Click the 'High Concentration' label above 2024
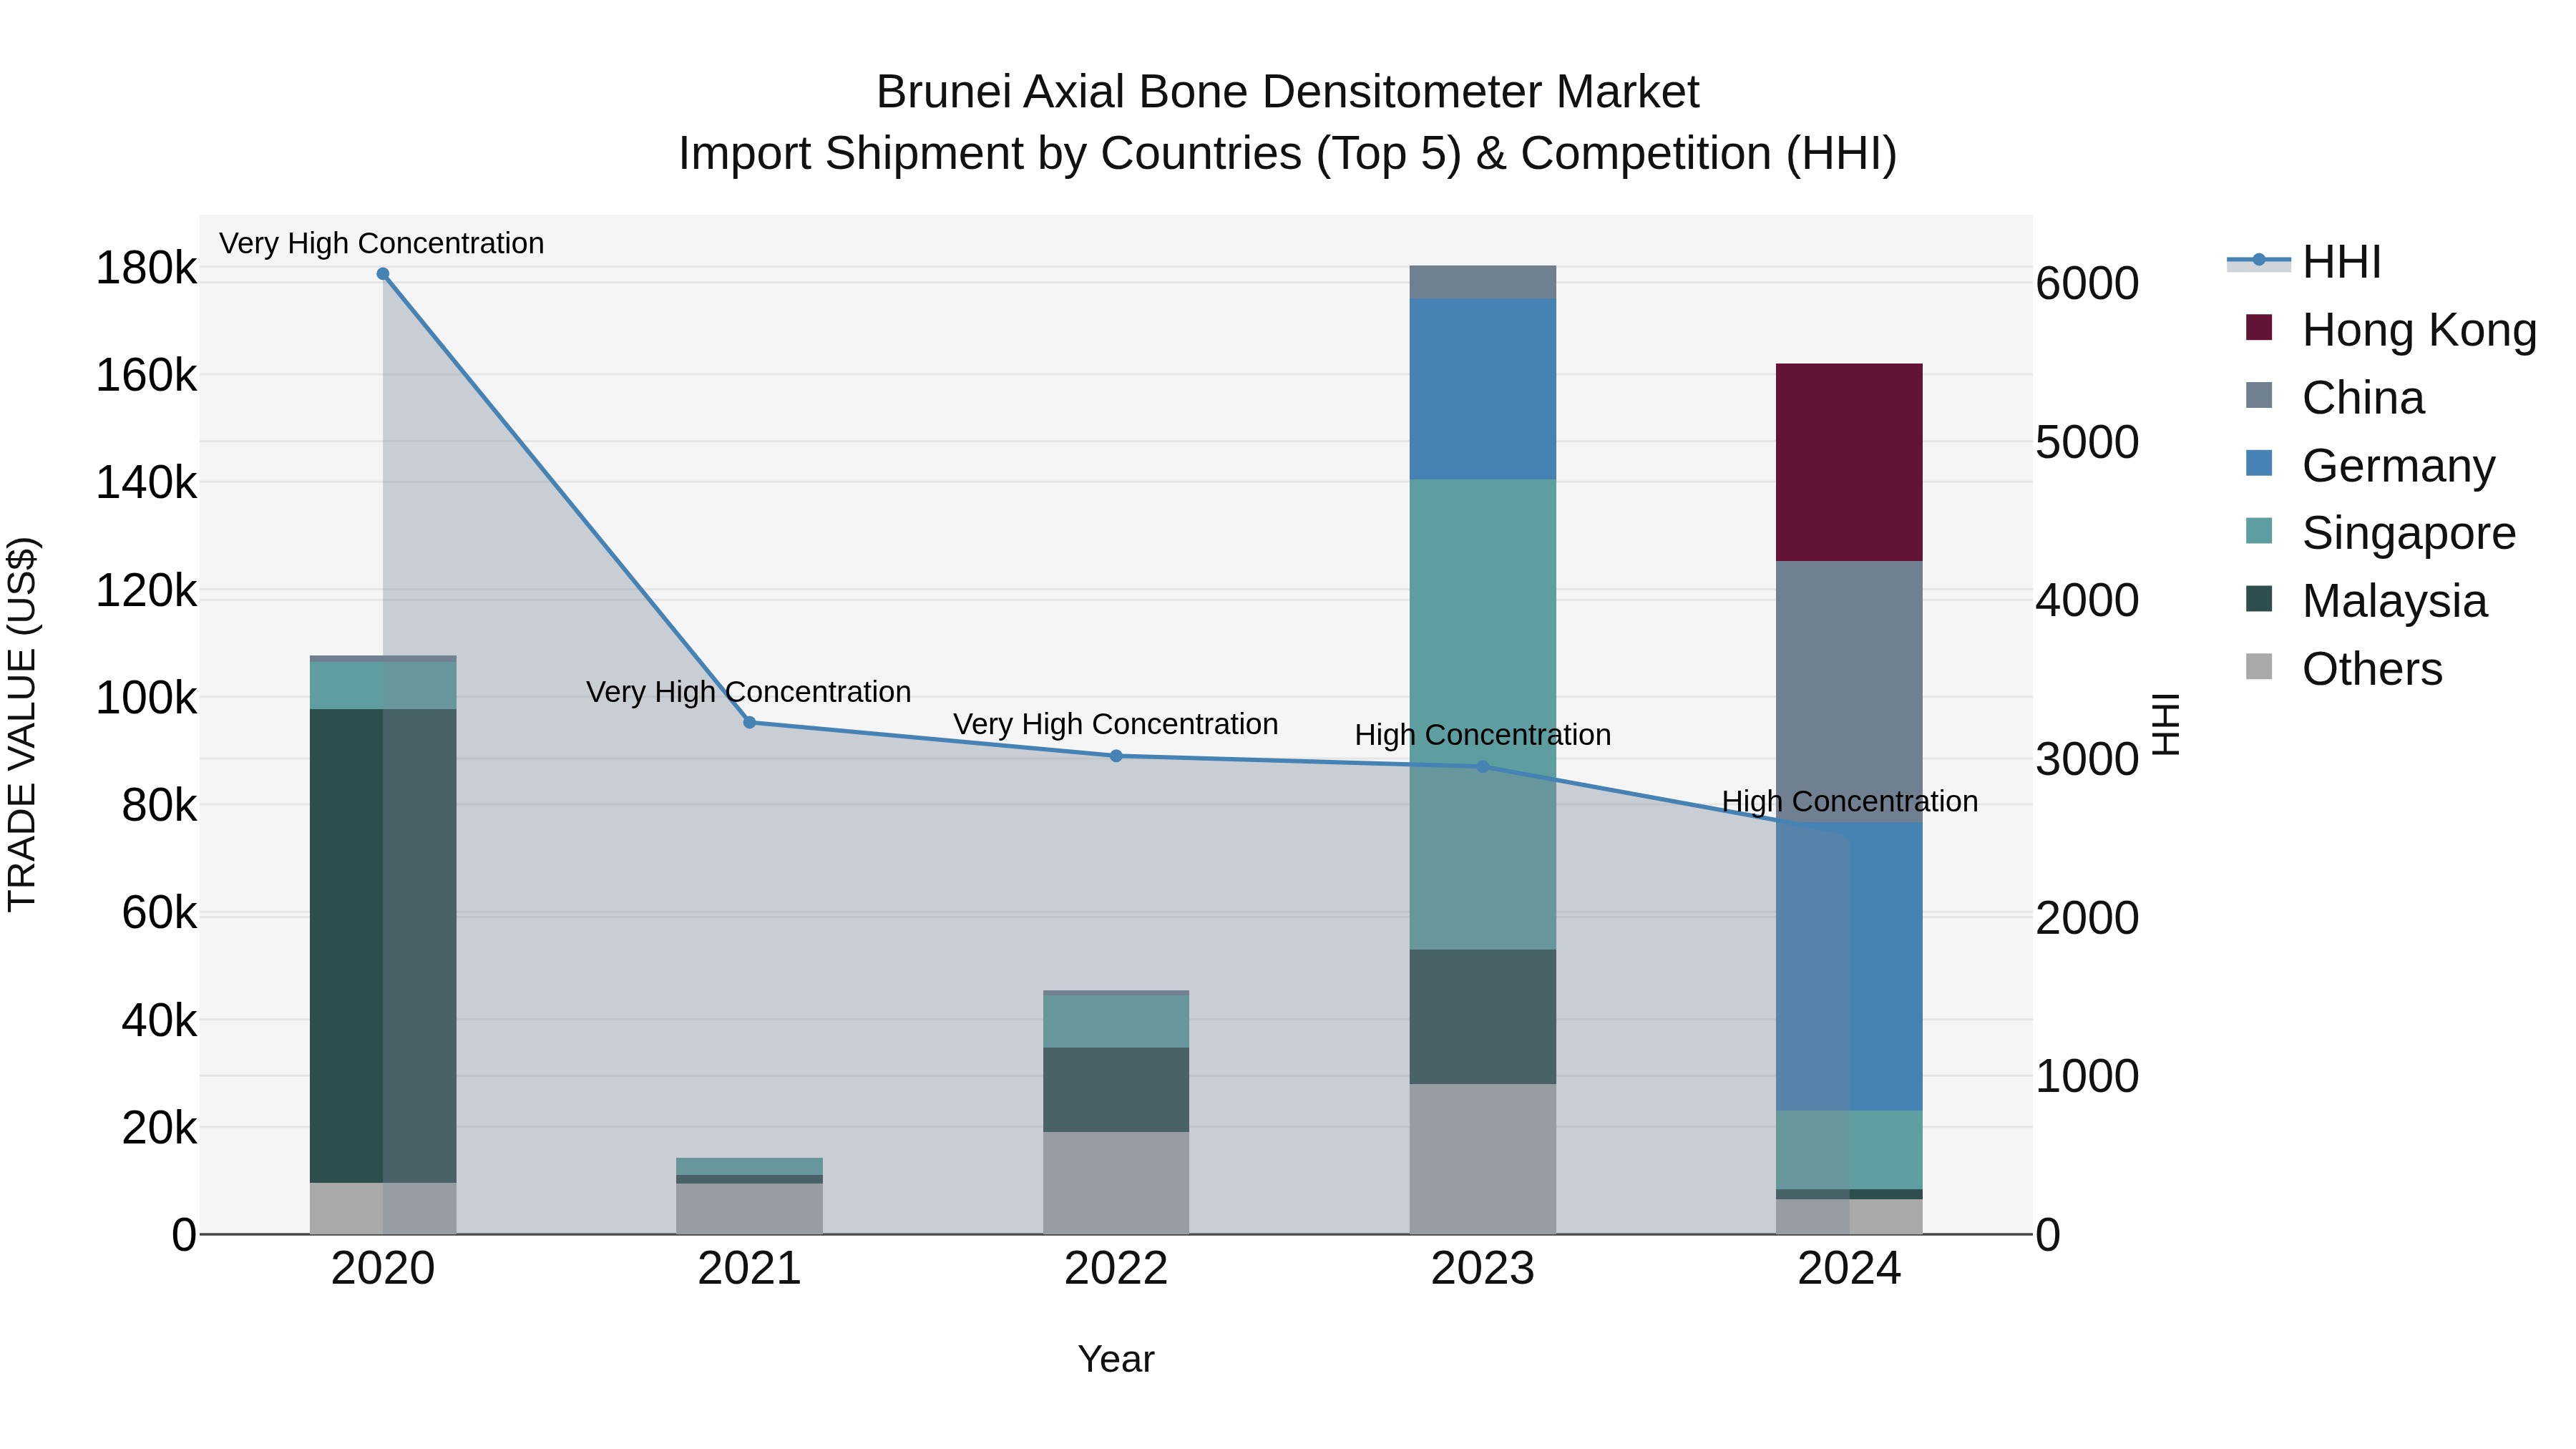Image resolution: width=2576 pixels, height=1449 pixels. pyautogui.click(x=1850, y=802)
